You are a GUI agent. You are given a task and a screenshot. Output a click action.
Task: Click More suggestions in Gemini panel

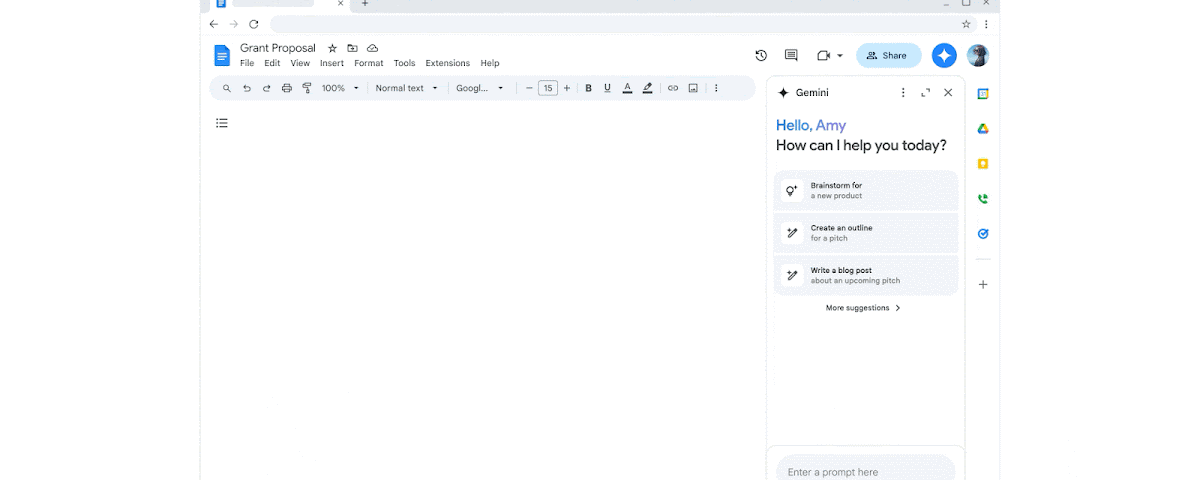863,308
